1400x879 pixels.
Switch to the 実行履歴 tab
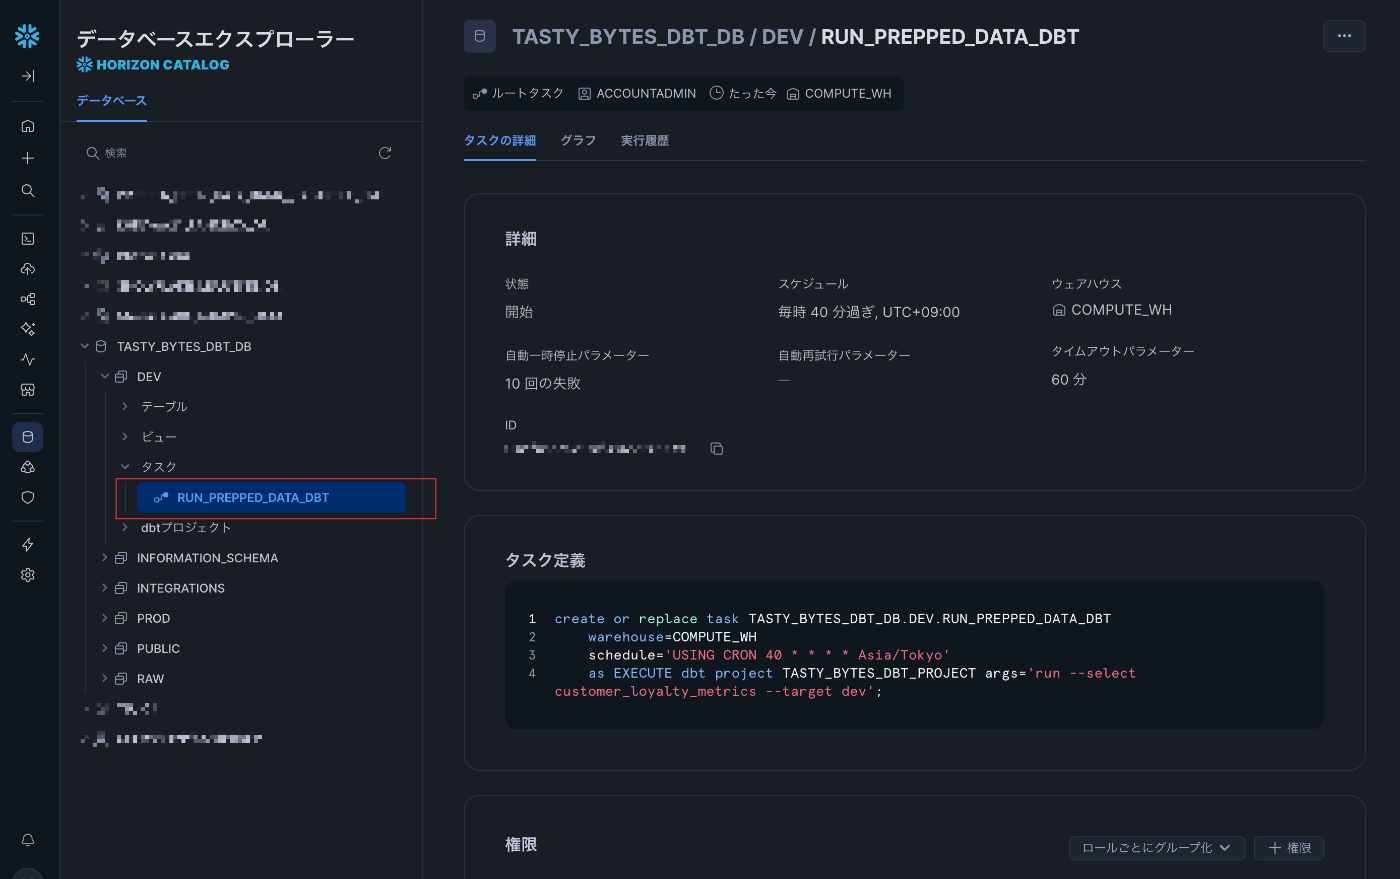(645, 141)
